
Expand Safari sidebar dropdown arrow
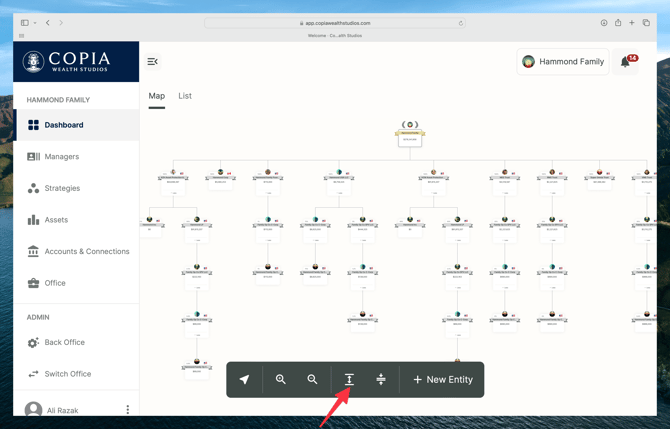[x=35, y=23]
